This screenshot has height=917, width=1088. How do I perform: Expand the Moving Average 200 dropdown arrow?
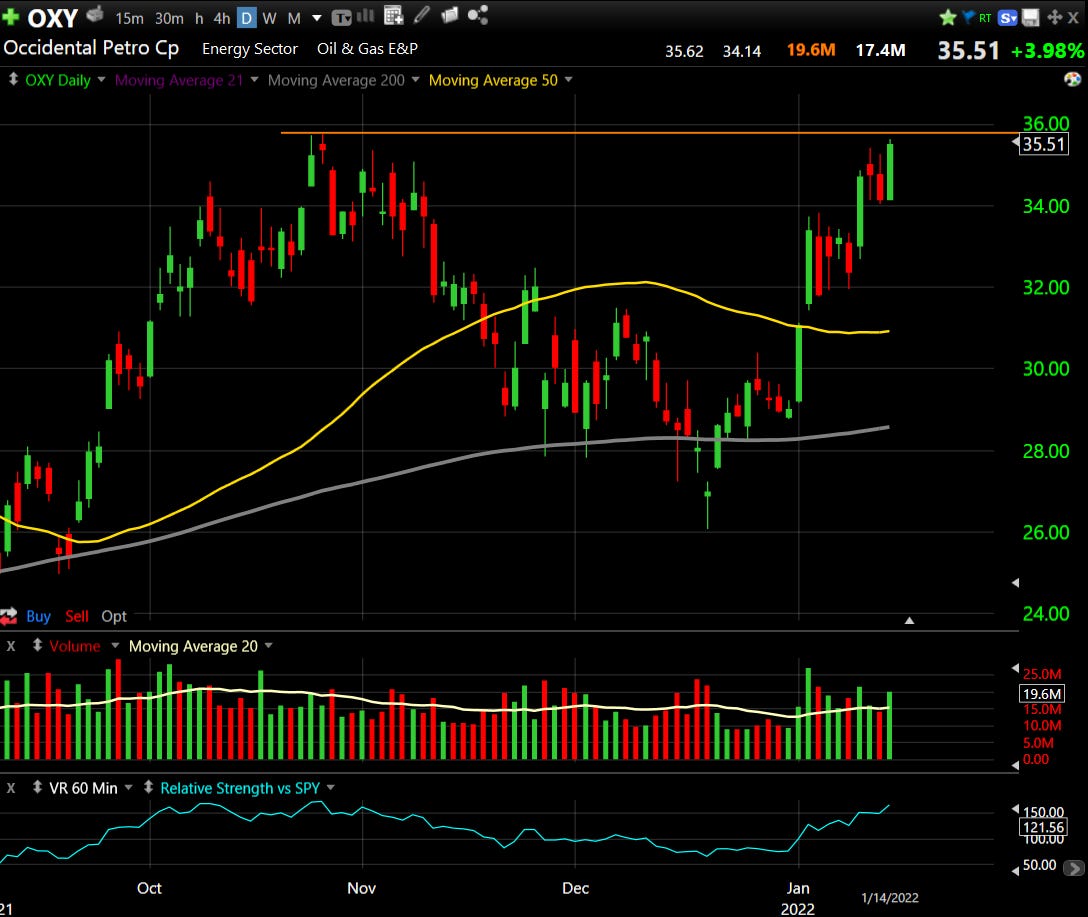coord(416,80)
